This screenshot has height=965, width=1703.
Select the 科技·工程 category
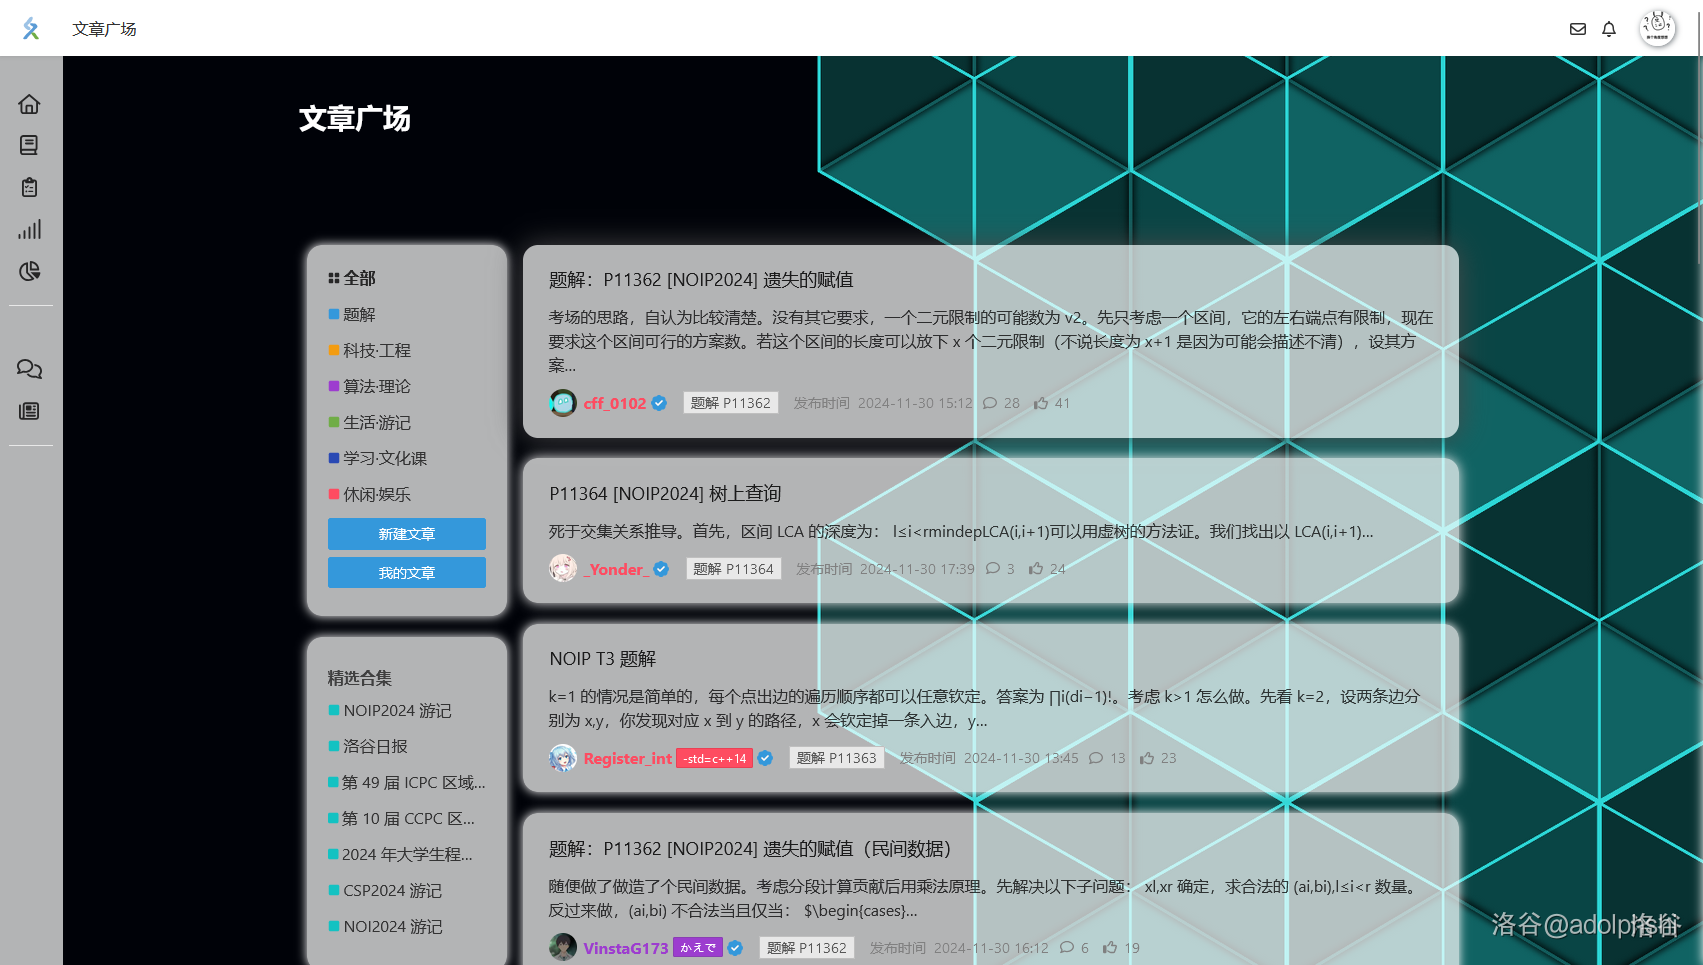370,350
